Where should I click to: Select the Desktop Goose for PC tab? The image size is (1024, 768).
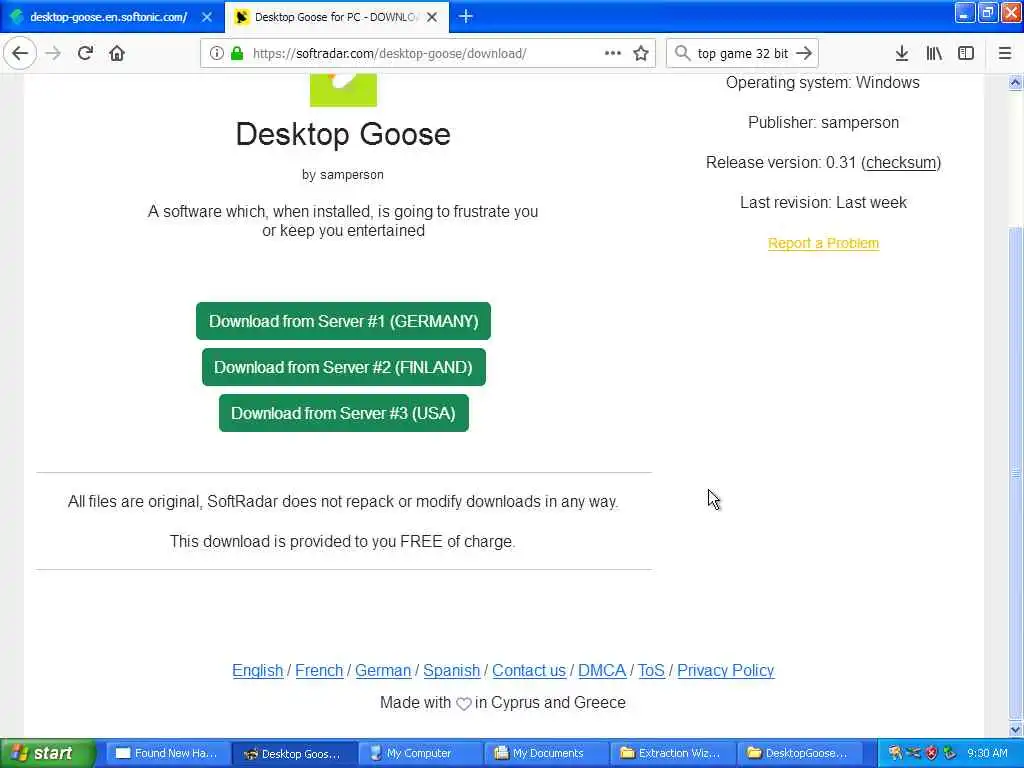(x=336, y=17)
